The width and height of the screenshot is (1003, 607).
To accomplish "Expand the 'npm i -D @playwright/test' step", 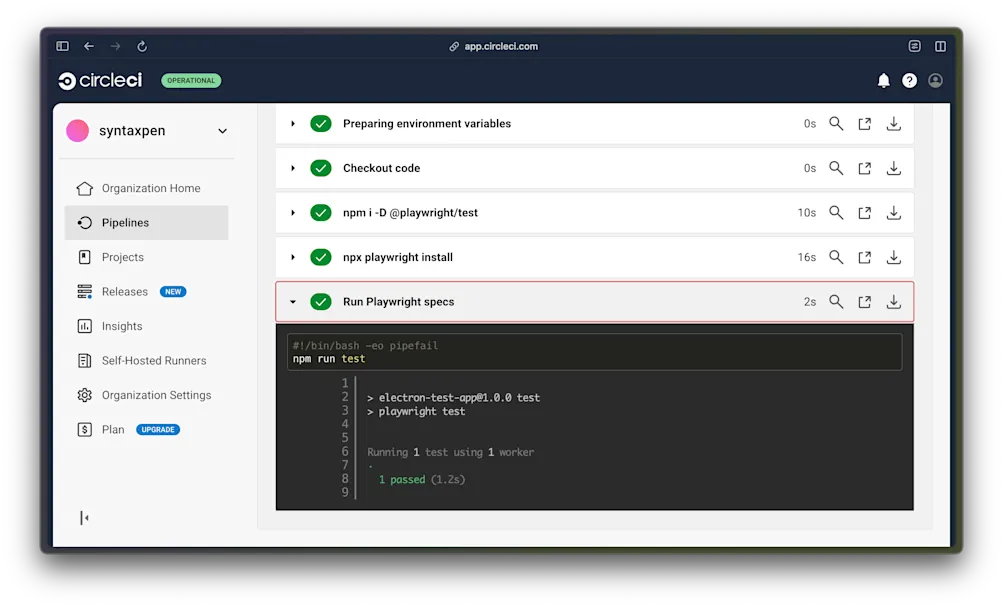I will point(291,212).
